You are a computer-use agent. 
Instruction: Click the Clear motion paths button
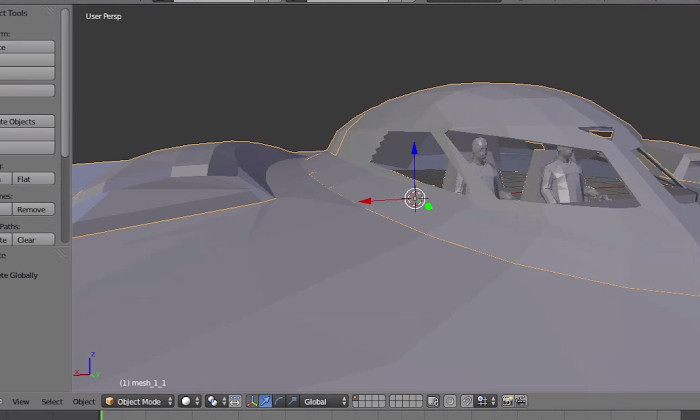(33, 240)
